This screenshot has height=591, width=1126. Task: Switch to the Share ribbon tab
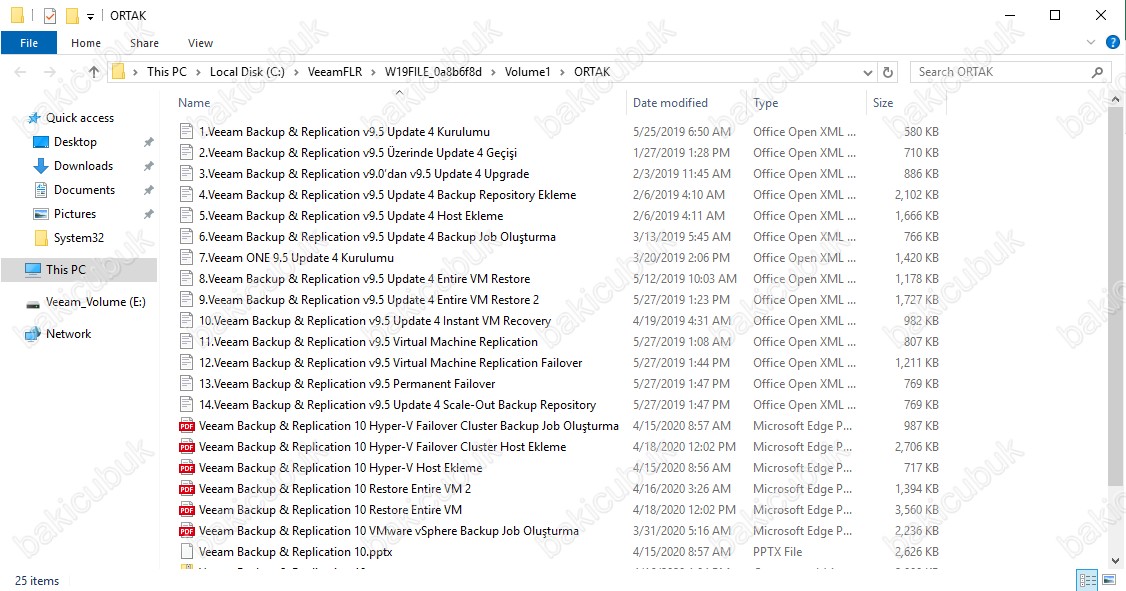click(144, 43)
